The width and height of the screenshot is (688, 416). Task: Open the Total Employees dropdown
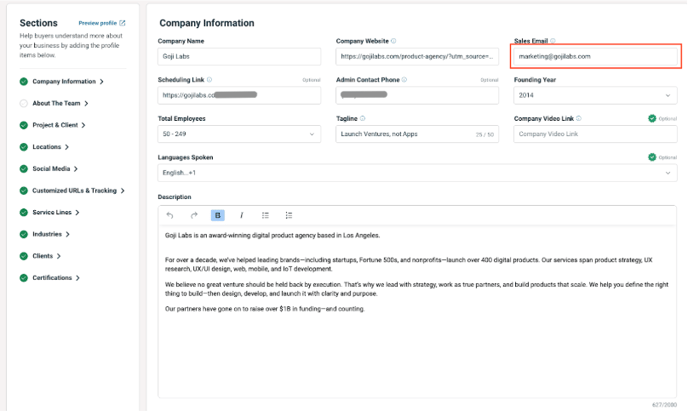(x=239, y=133)
